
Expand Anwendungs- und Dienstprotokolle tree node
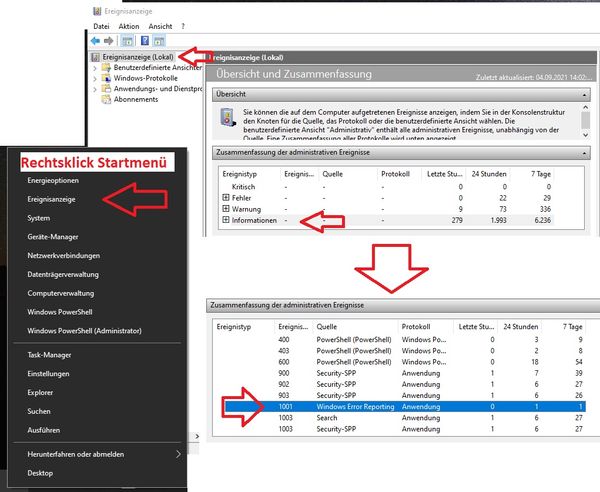coord(97,90)
